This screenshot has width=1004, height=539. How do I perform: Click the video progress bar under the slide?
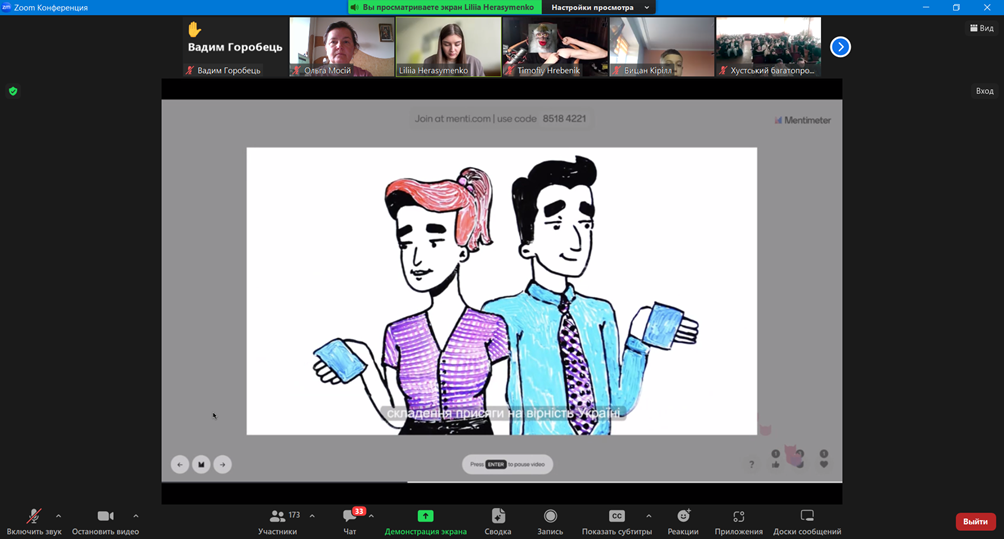pos(500,482)
